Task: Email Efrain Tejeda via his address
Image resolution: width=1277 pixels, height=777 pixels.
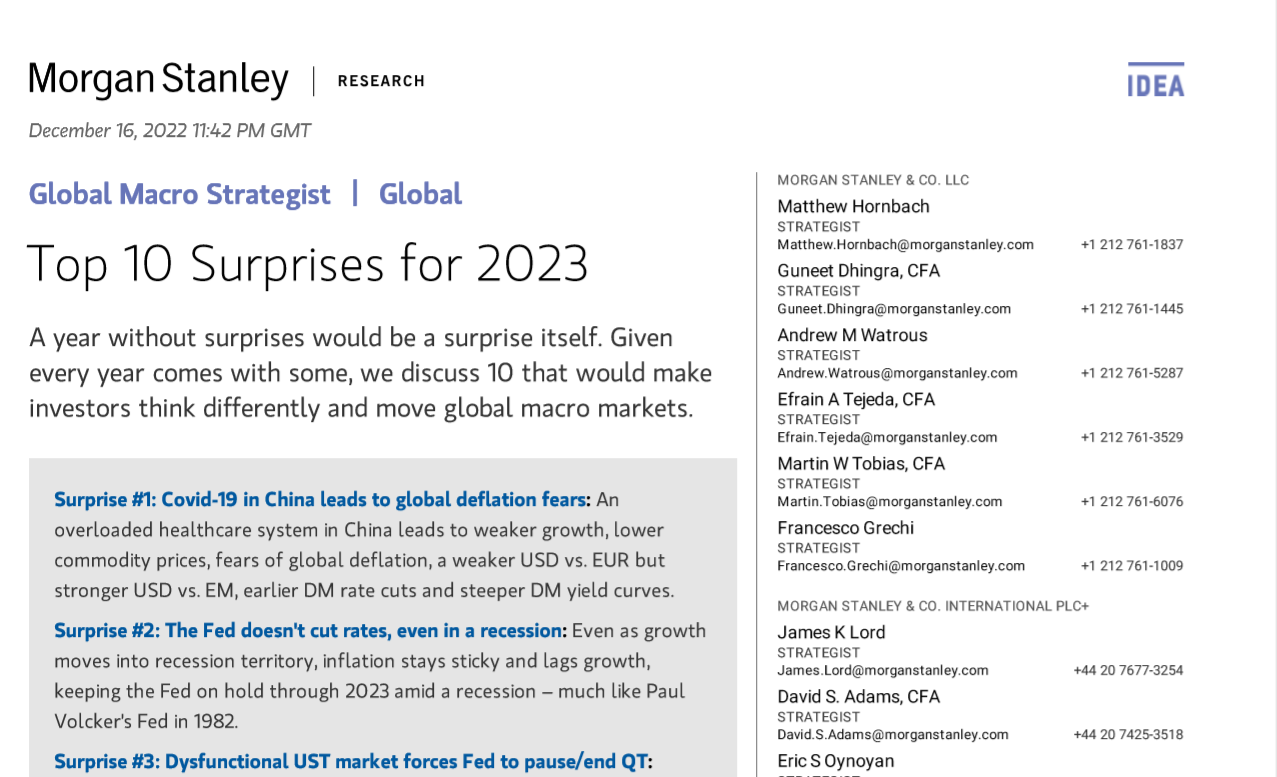Action: pos(887,437)
